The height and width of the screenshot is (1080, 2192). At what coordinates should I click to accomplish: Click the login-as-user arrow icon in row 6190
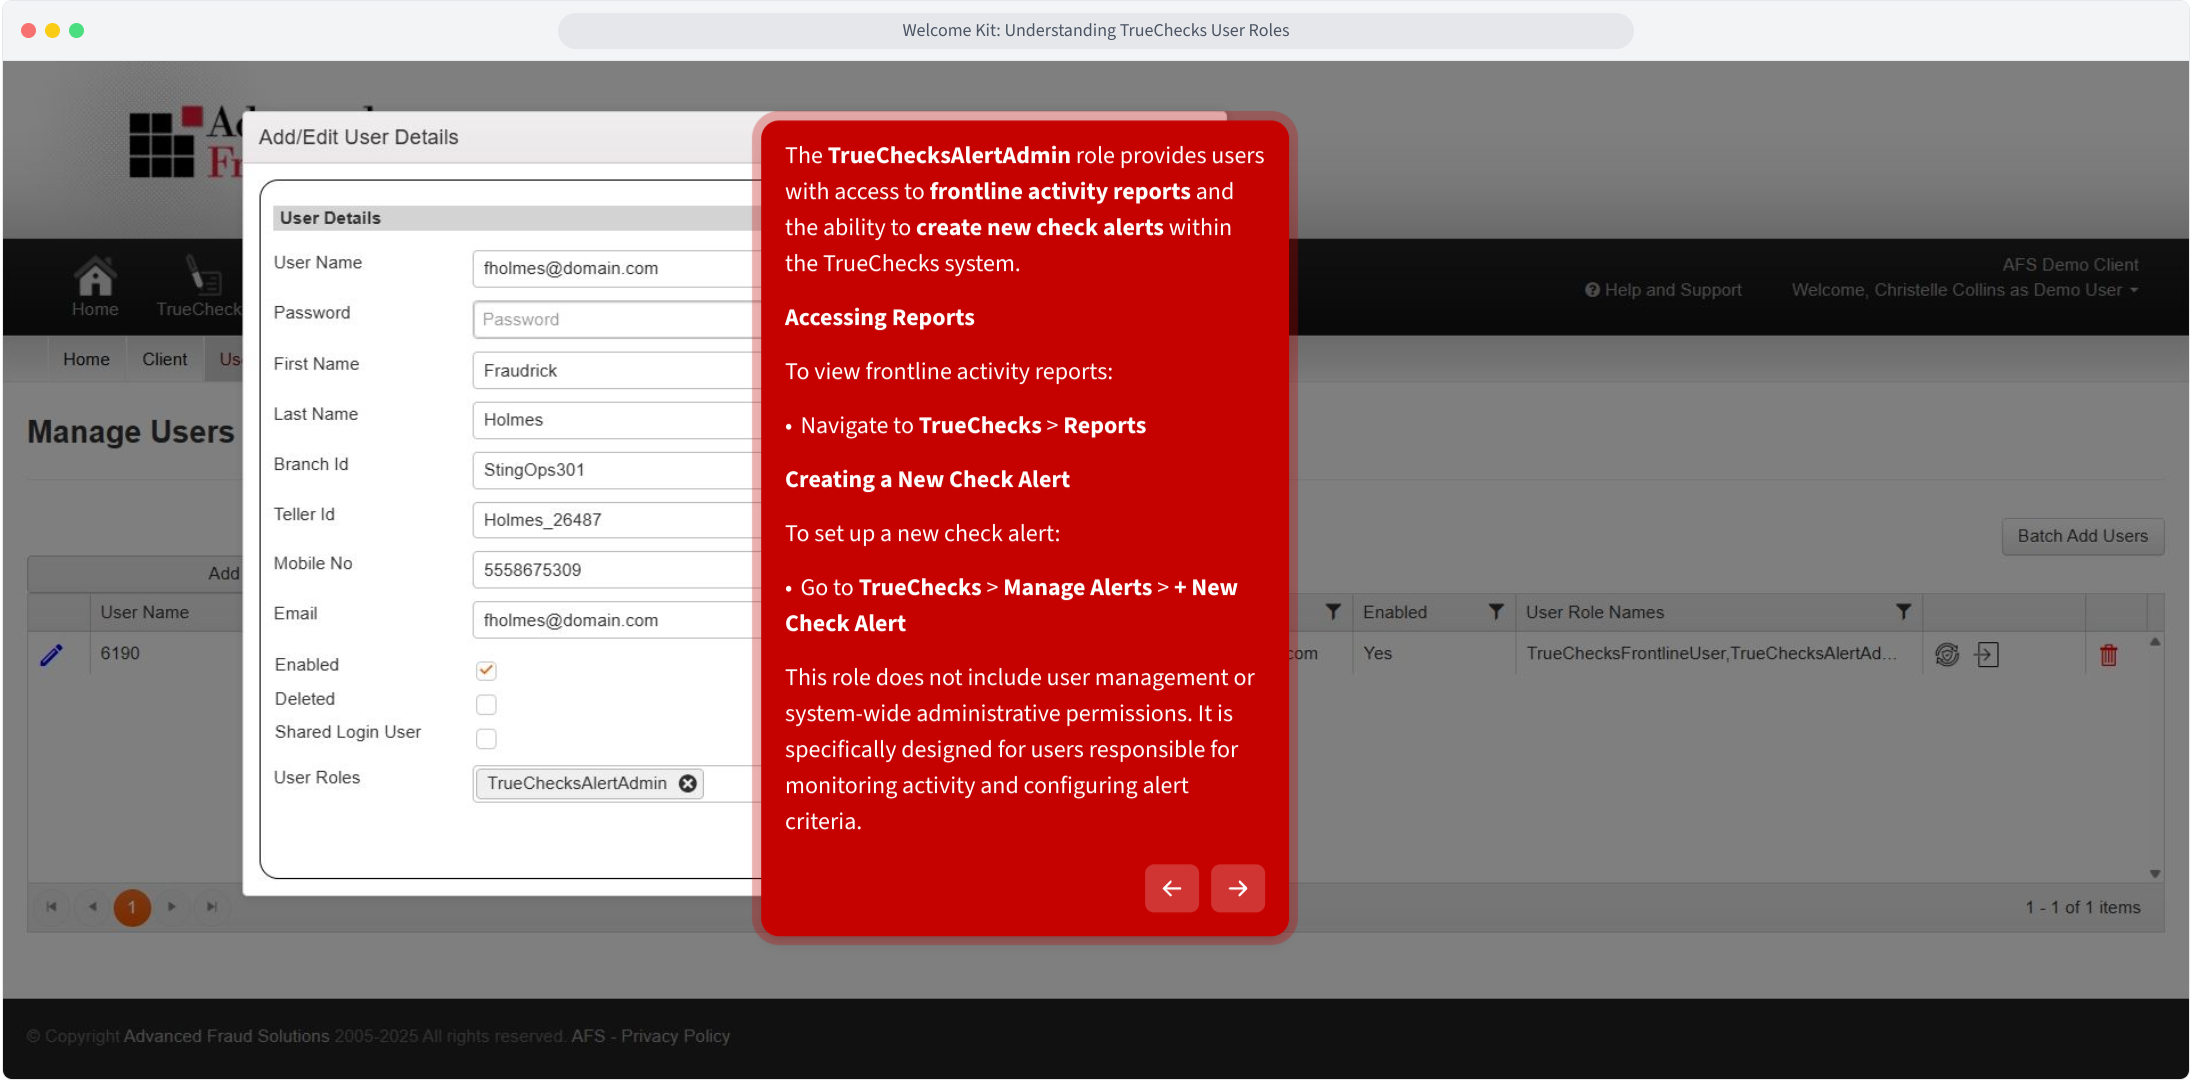click(x=1987, y=655)
